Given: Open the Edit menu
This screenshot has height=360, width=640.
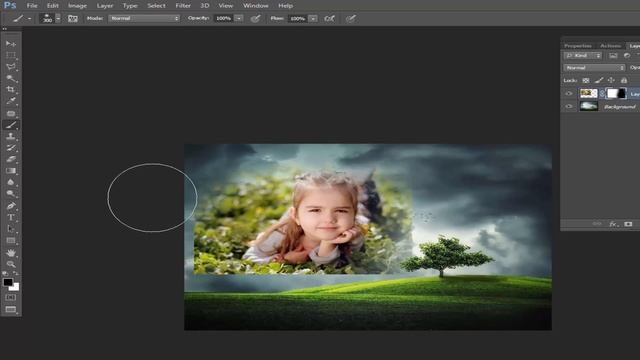Looking at the screenshot, I should tap(53, 6).
